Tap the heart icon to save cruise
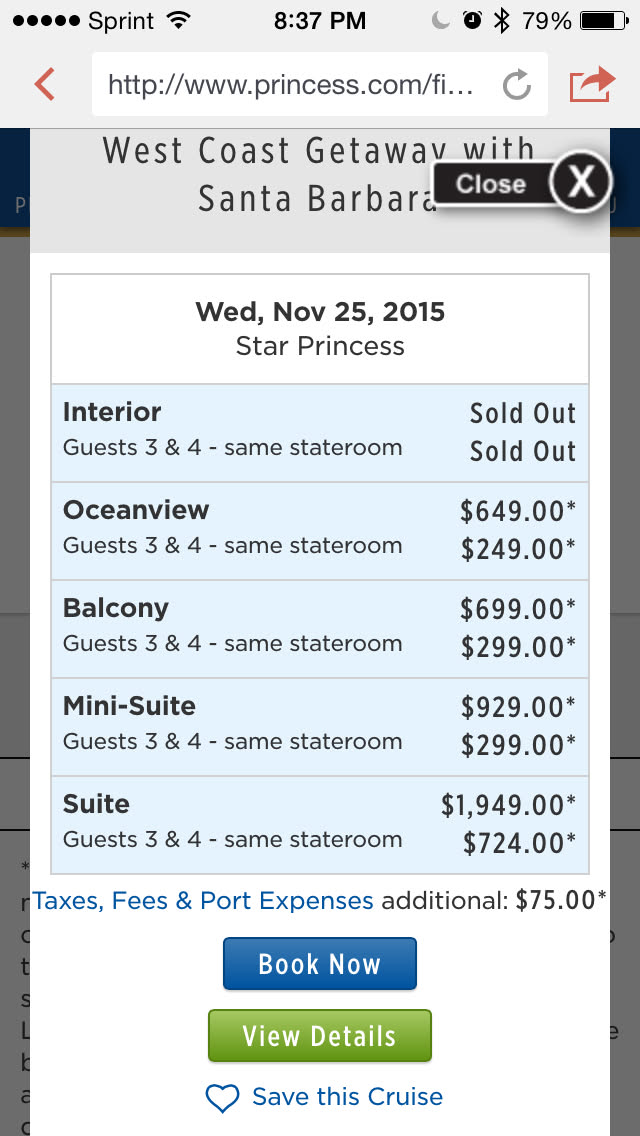640x1136 pixels. (x=222, y=1098)
